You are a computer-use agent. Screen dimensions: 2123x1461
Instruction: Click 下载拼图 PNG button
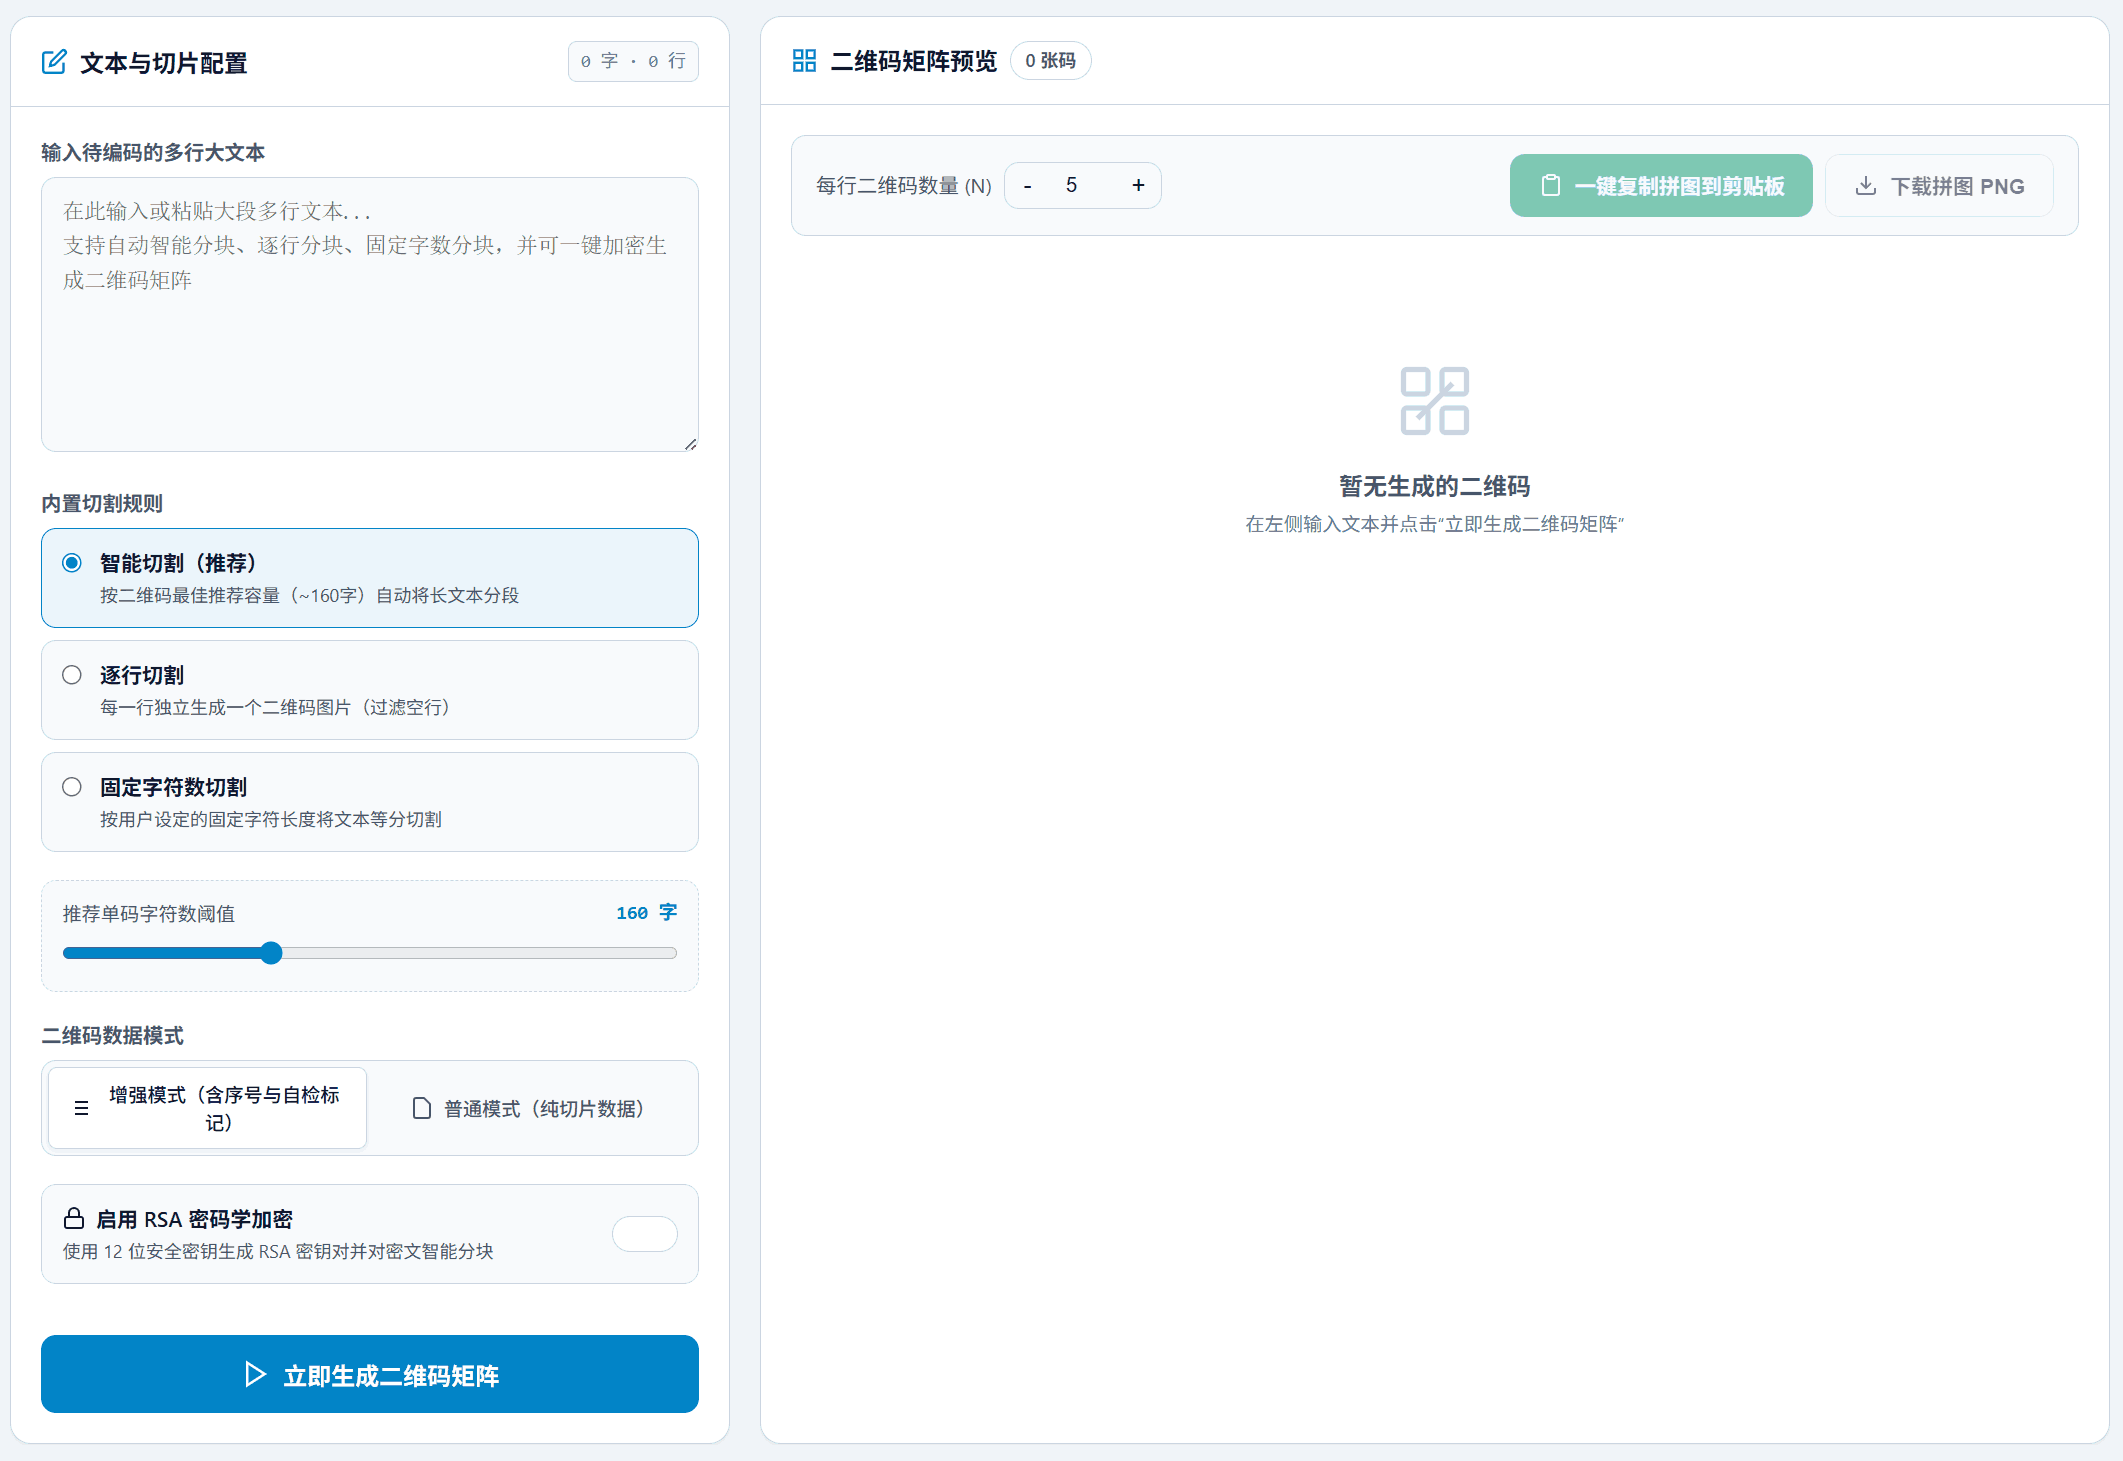[1939, 186]
